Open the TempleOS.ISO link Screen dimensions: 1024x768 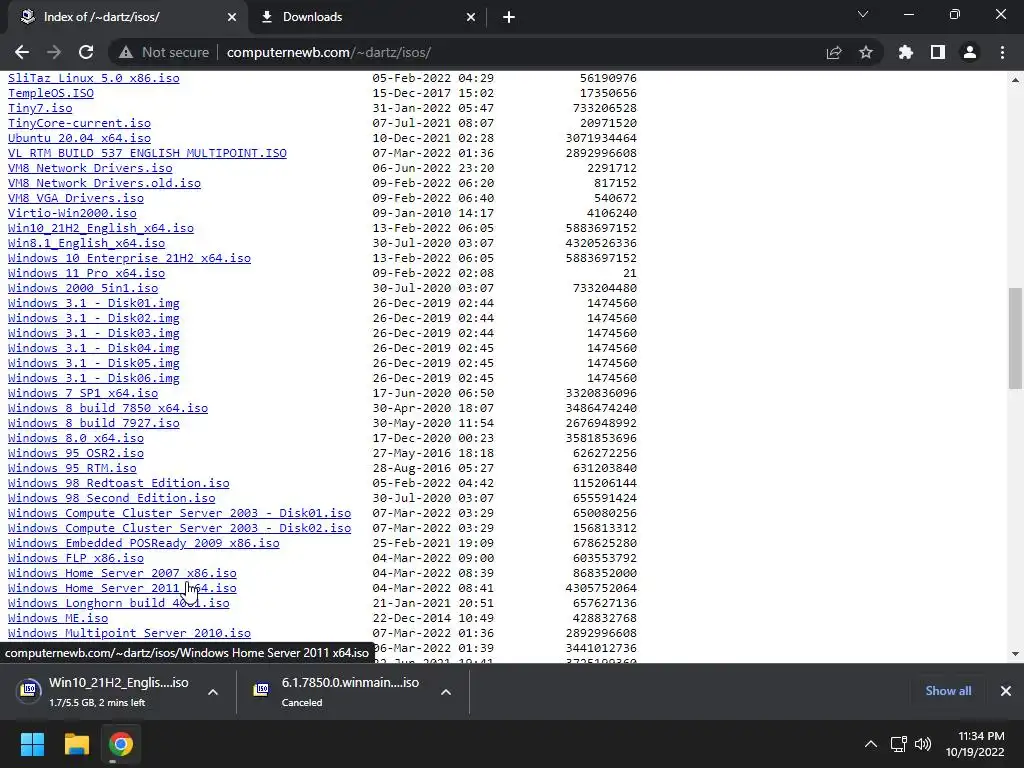click(51, 93)
